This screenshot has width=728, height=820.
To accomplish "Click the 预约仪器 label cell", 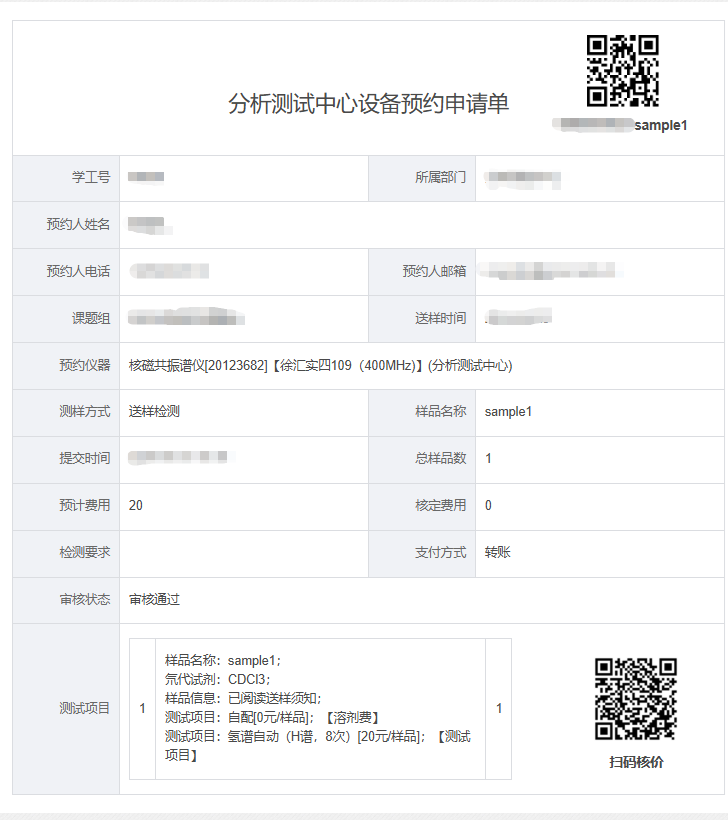I will 84,366.
